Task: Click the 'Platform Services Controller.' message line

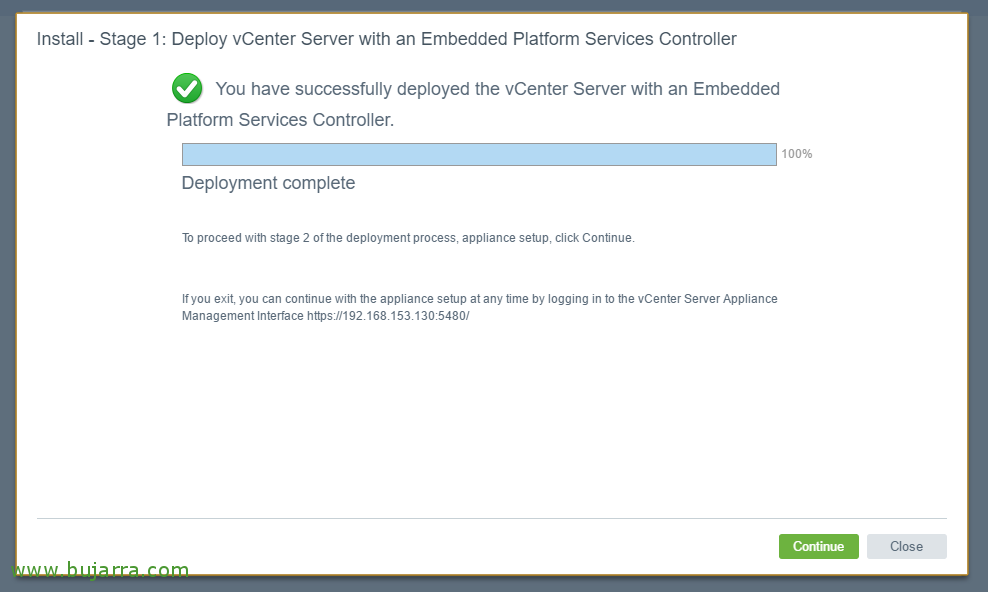Action: [280, 120]
